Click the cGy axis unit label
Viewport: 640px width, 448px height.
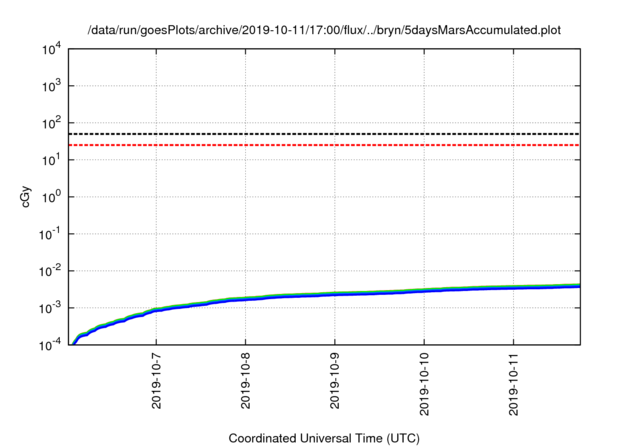[26, 197]
